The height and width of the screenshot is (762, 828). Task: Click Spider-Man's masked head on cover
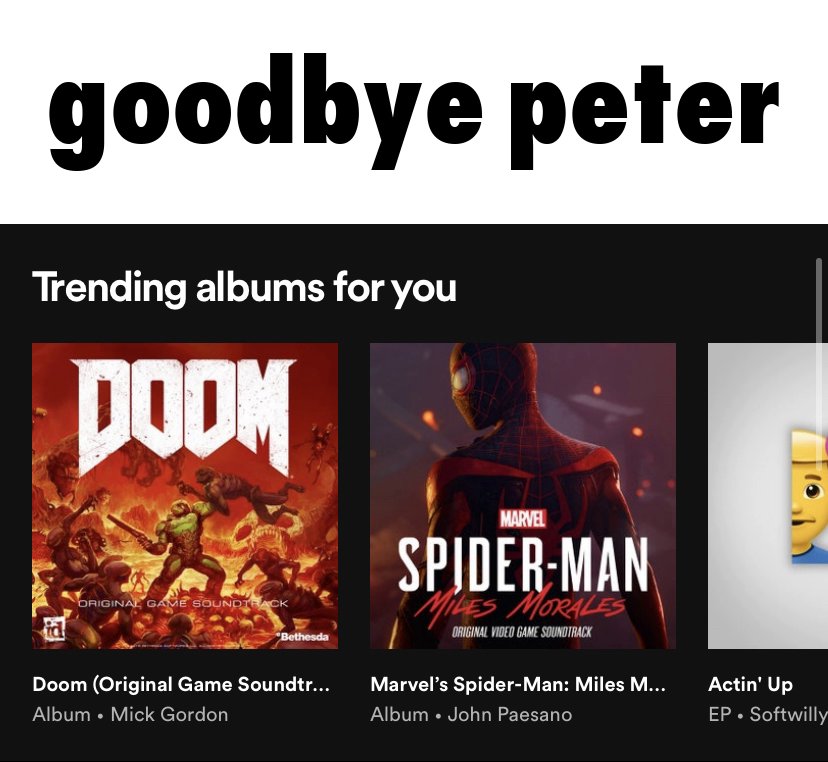pyautogui.click(x=475, y=385)
